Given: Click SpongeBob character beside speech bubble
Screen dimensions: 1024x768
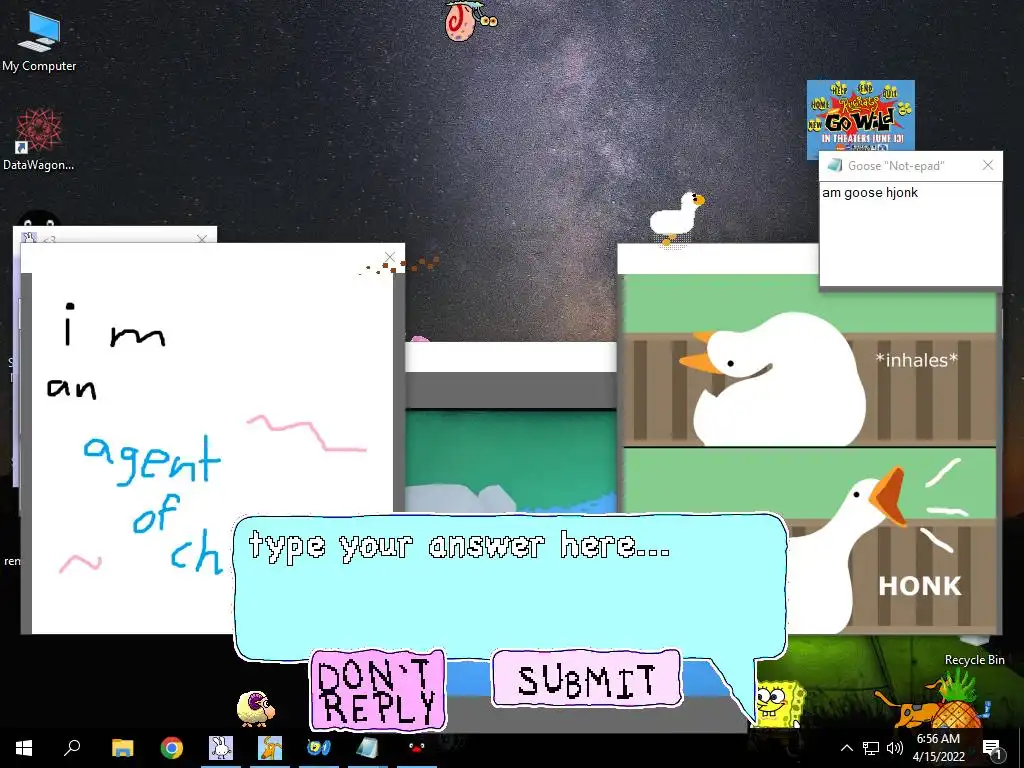Looking at the screenshot, I should [777, 703].
